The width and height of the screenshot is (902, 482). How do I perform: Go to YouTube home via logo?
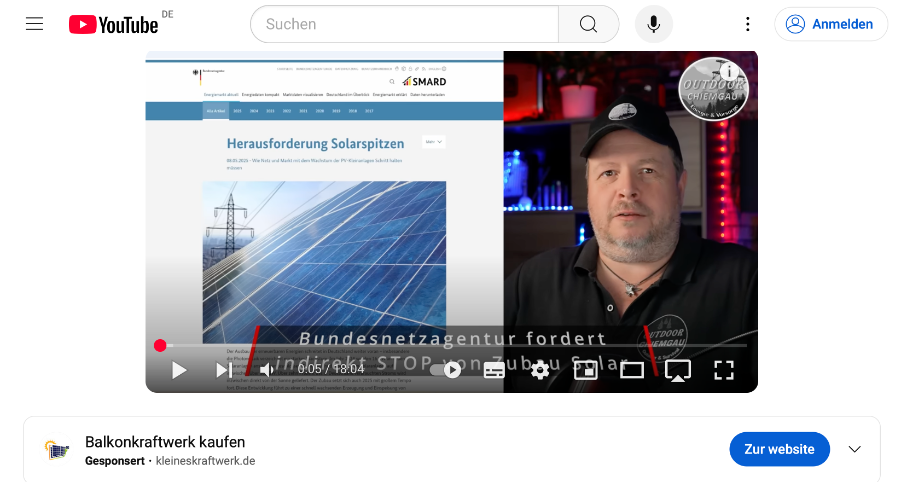coord(113,25)
